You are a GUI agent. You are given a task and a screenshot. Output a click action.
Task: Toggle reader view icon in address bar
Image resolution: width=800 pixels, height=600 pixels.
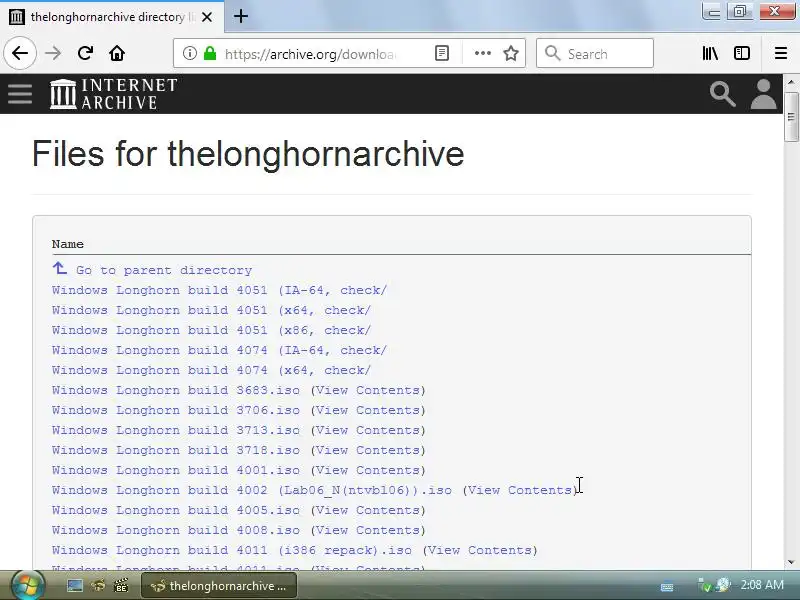[442, 53]
